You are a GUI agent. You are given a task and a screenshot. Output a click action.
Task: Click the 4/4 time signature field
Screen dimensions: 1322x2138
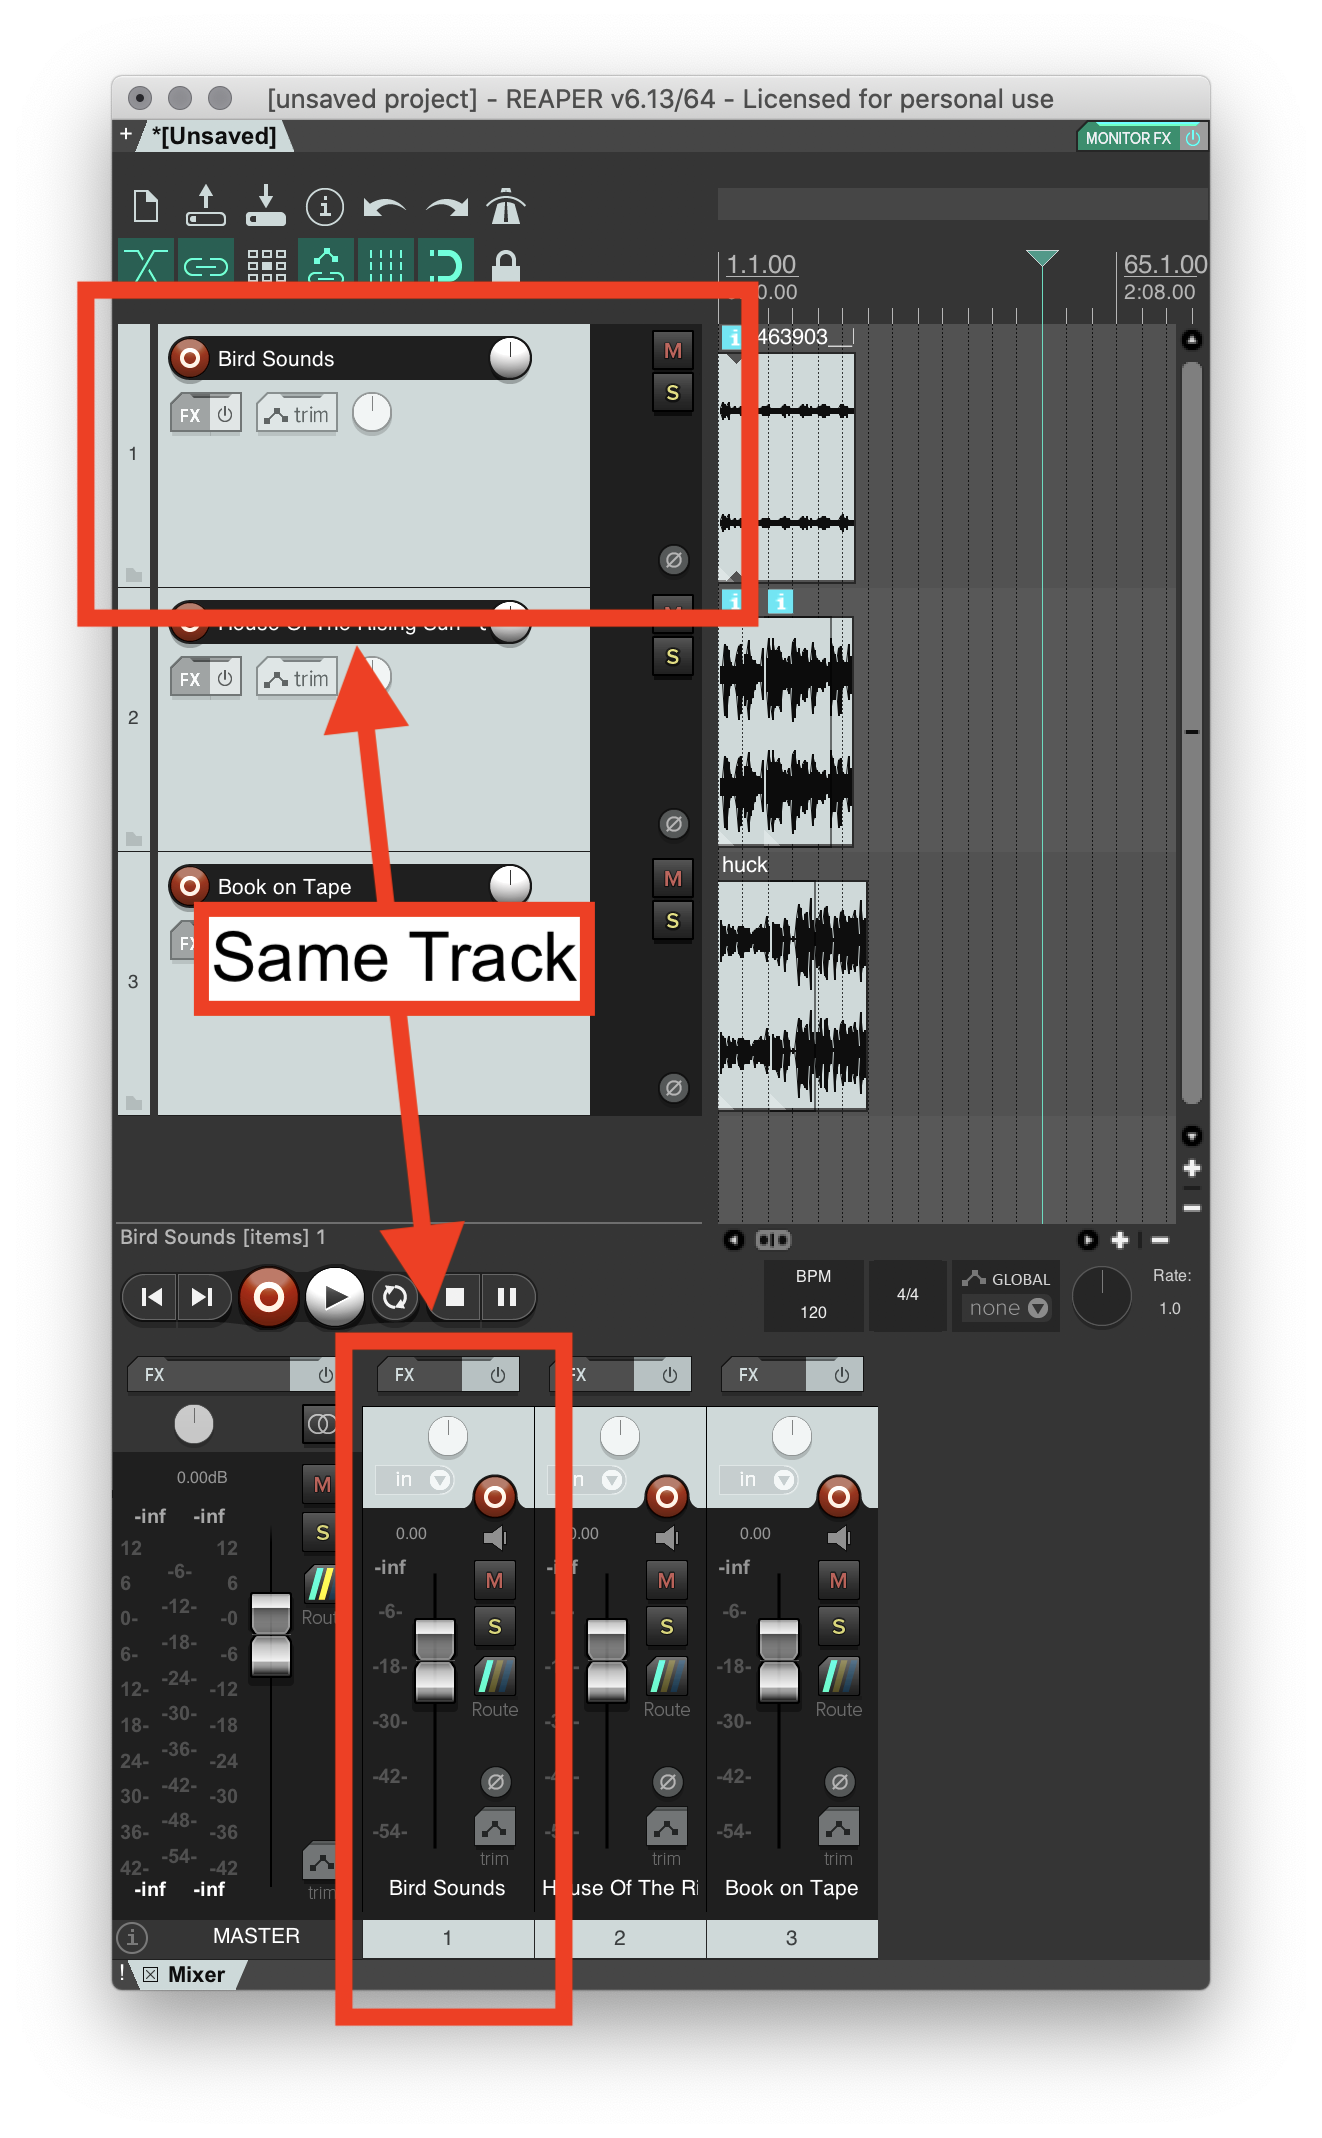pos(908,1295)
